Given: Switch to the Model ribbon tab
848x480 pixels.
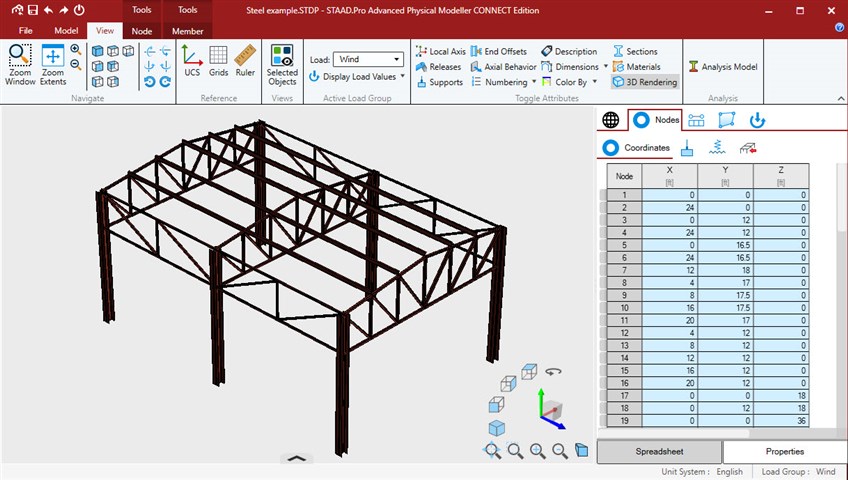Looking at the screenshot, I should tap(66, 31).
